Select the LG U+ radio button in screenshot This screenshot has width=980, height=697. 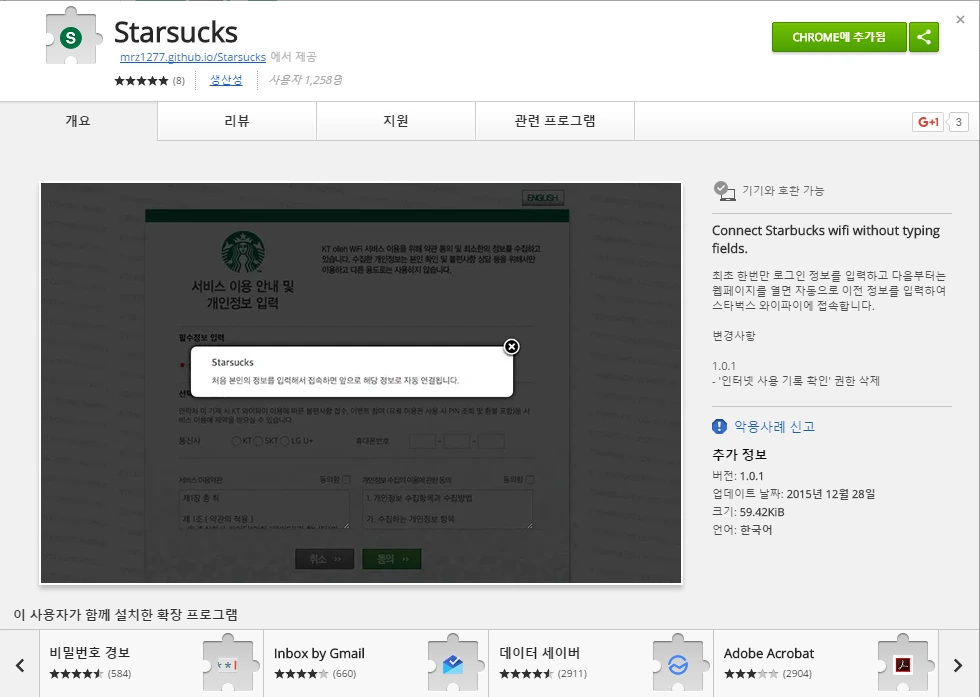pos(285,441)
